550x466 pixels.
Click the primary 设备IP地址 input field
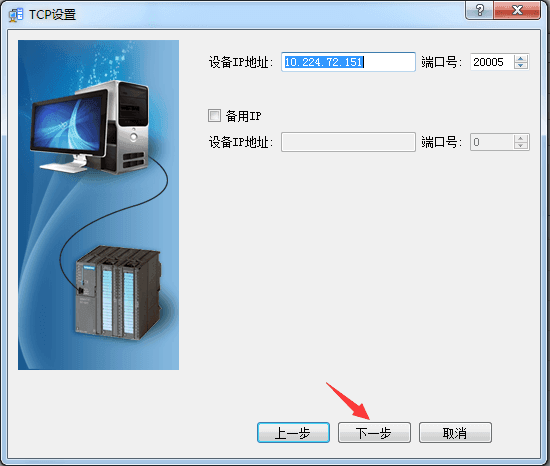348,62
